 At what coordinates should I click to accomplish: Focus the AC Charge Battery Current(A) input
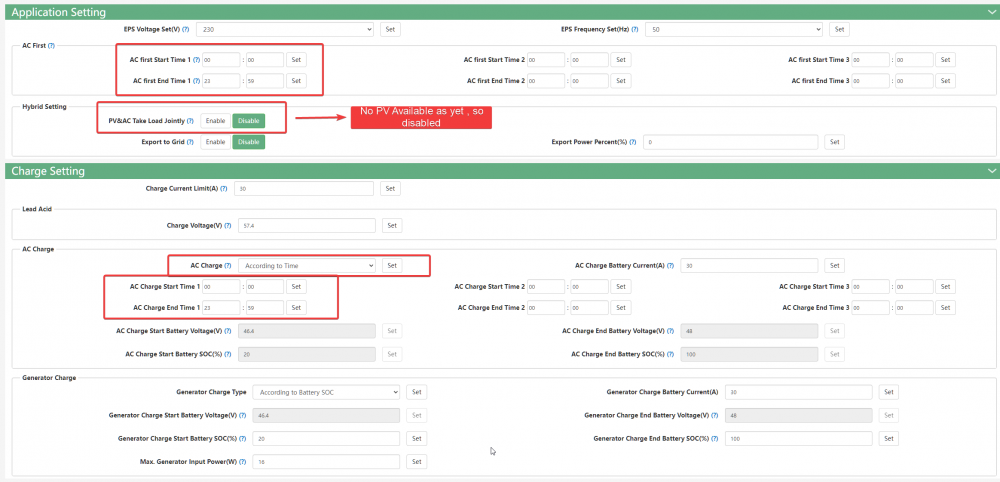pos(749,265)
